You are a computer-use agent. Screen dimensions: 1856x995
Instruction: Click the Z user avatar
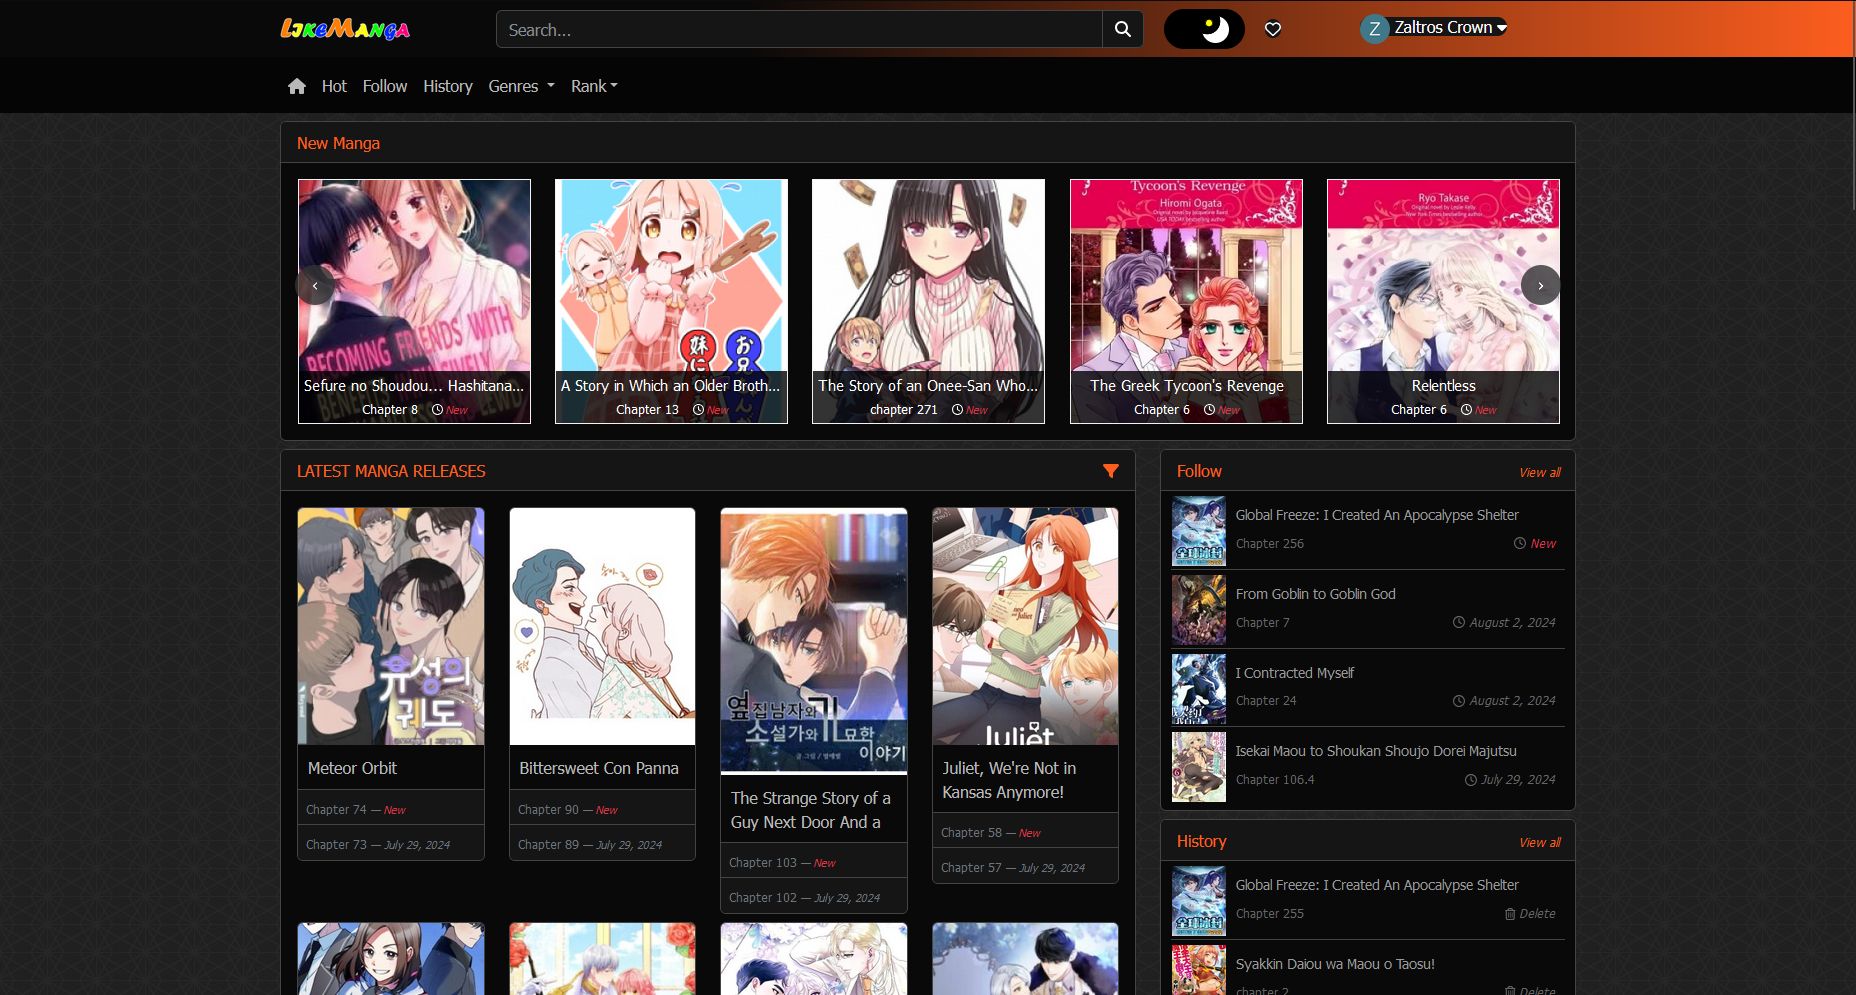tap(1375, 29)
